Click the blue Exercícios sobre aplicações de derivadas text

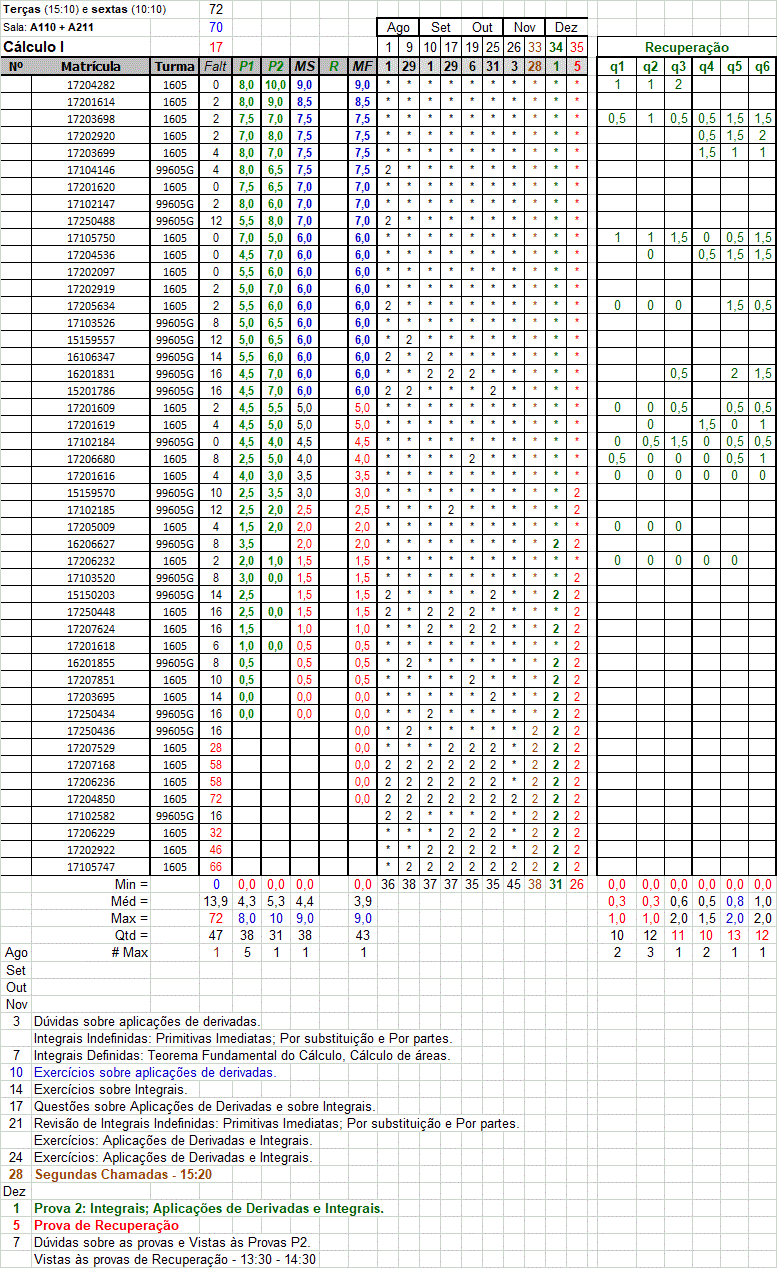pyautogui.click(x=154, y=1072)
